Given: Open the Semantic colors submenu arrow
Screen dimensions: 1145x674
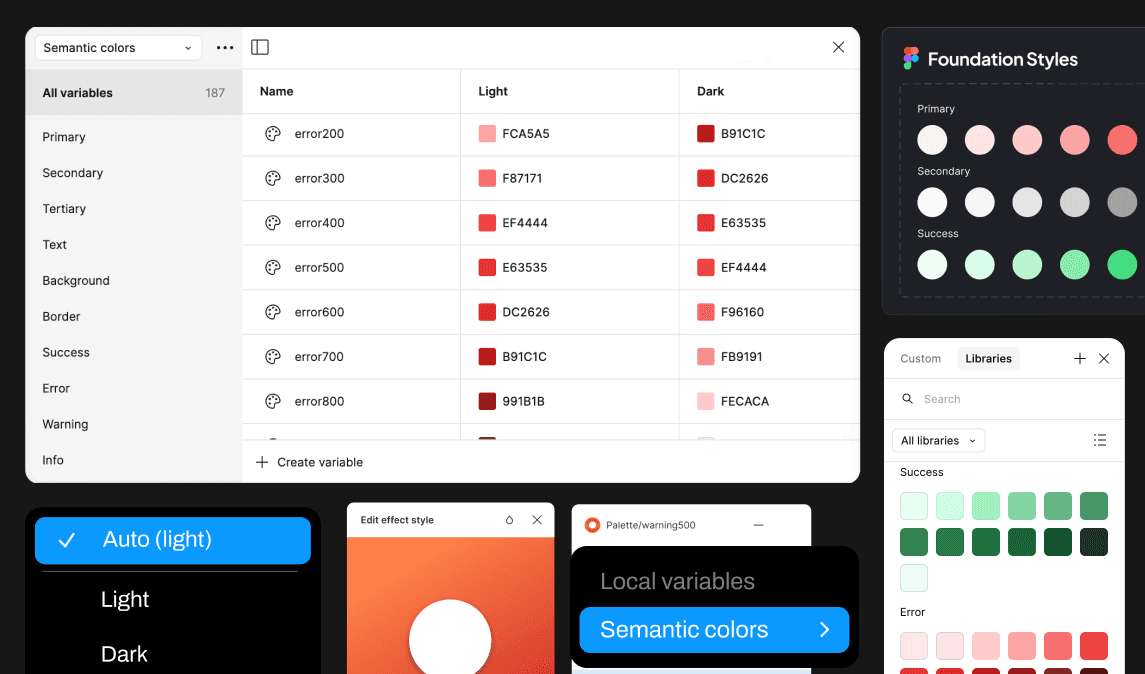Looking at the screenshot, I should pos(824,629).
